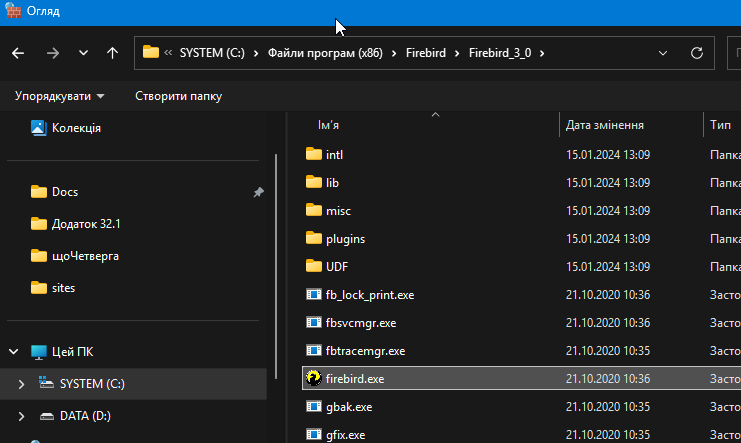Navigate to SYSTEM (C:) breadcrumb
Viewport: 741px width, 443px height.
212,53
